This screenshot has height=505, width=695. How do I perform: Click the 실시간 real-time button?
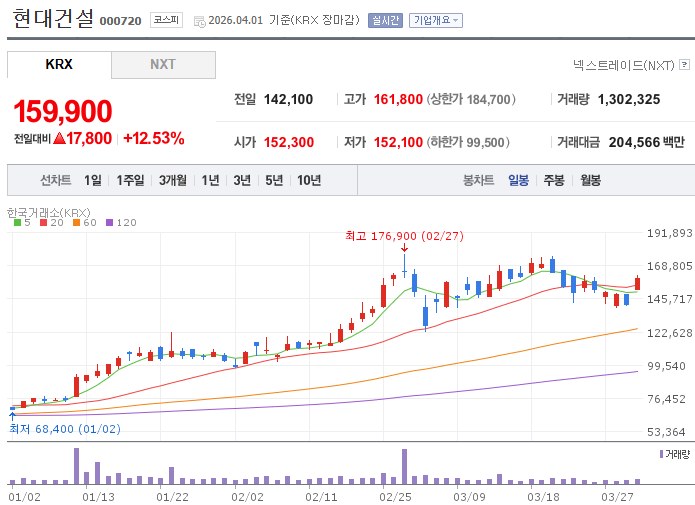pos(385,20)
